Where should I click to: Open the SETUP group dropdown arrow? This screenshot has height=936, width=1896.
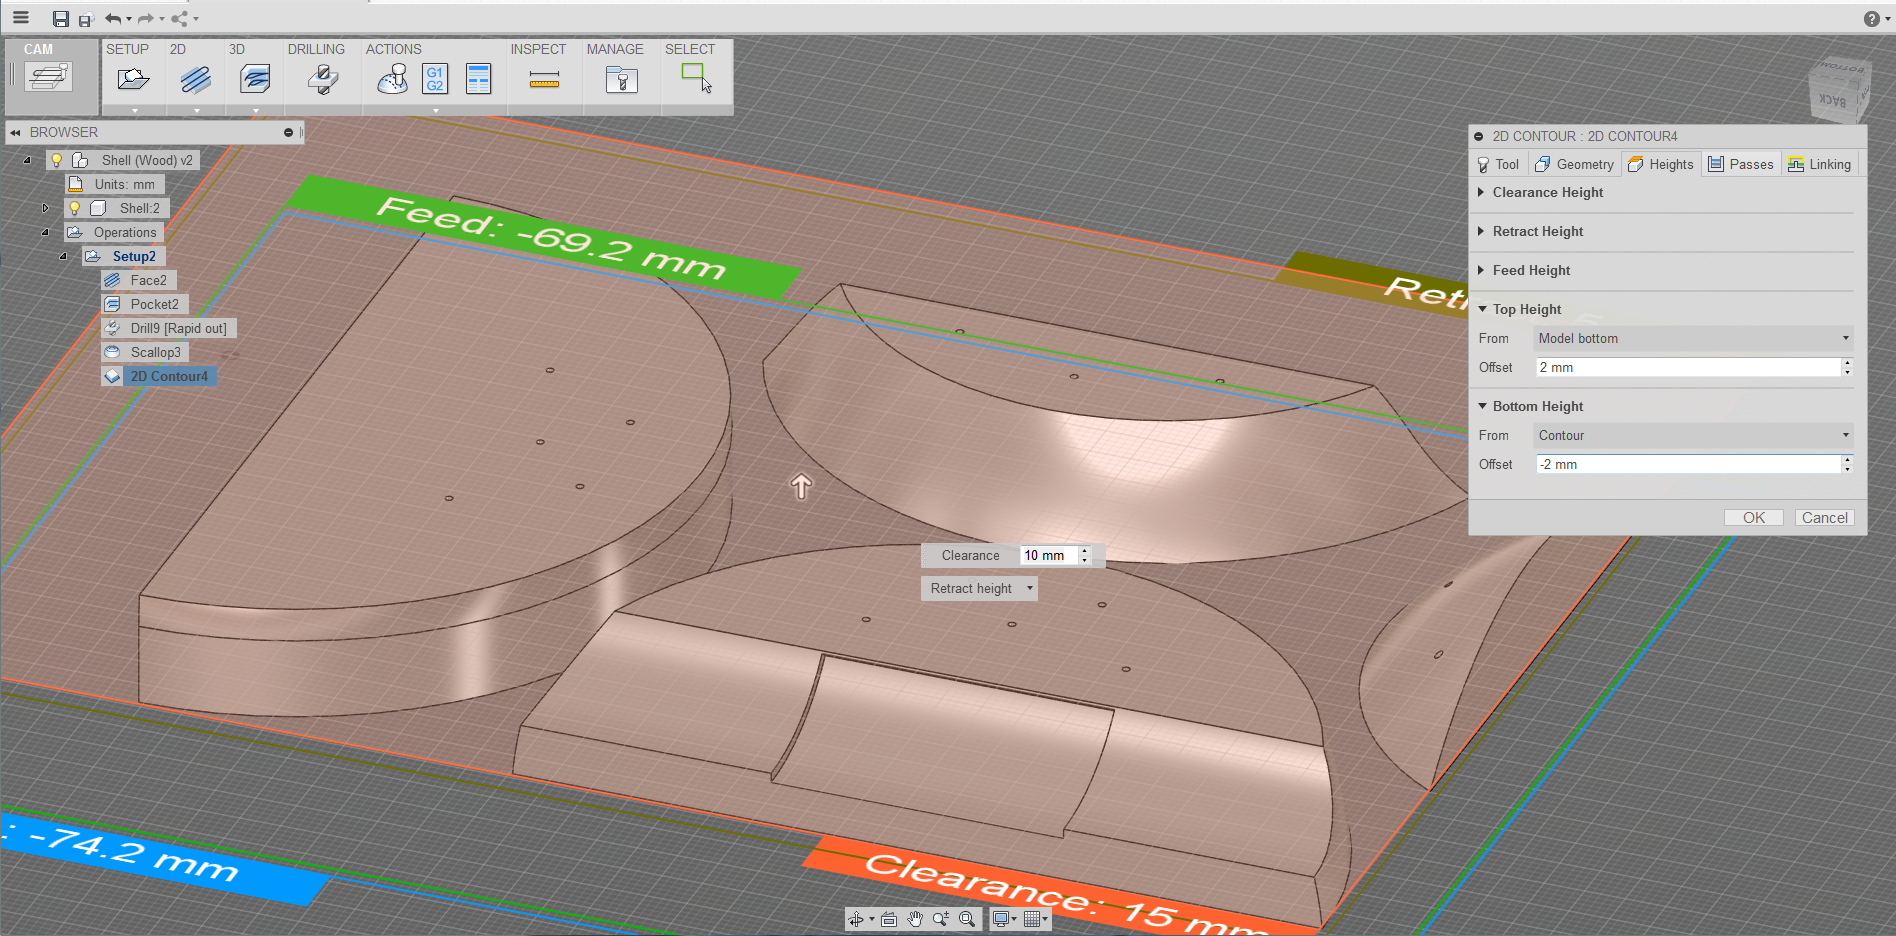pyautogui.click(x=134, y=110)
